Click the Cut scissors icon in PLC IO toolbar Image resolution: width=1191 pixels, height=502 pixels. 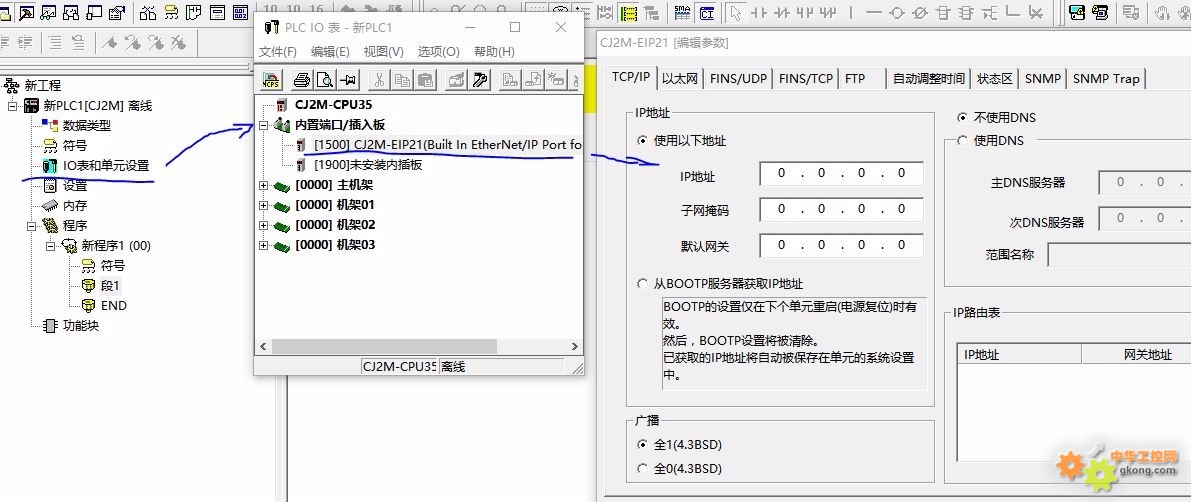380,80
